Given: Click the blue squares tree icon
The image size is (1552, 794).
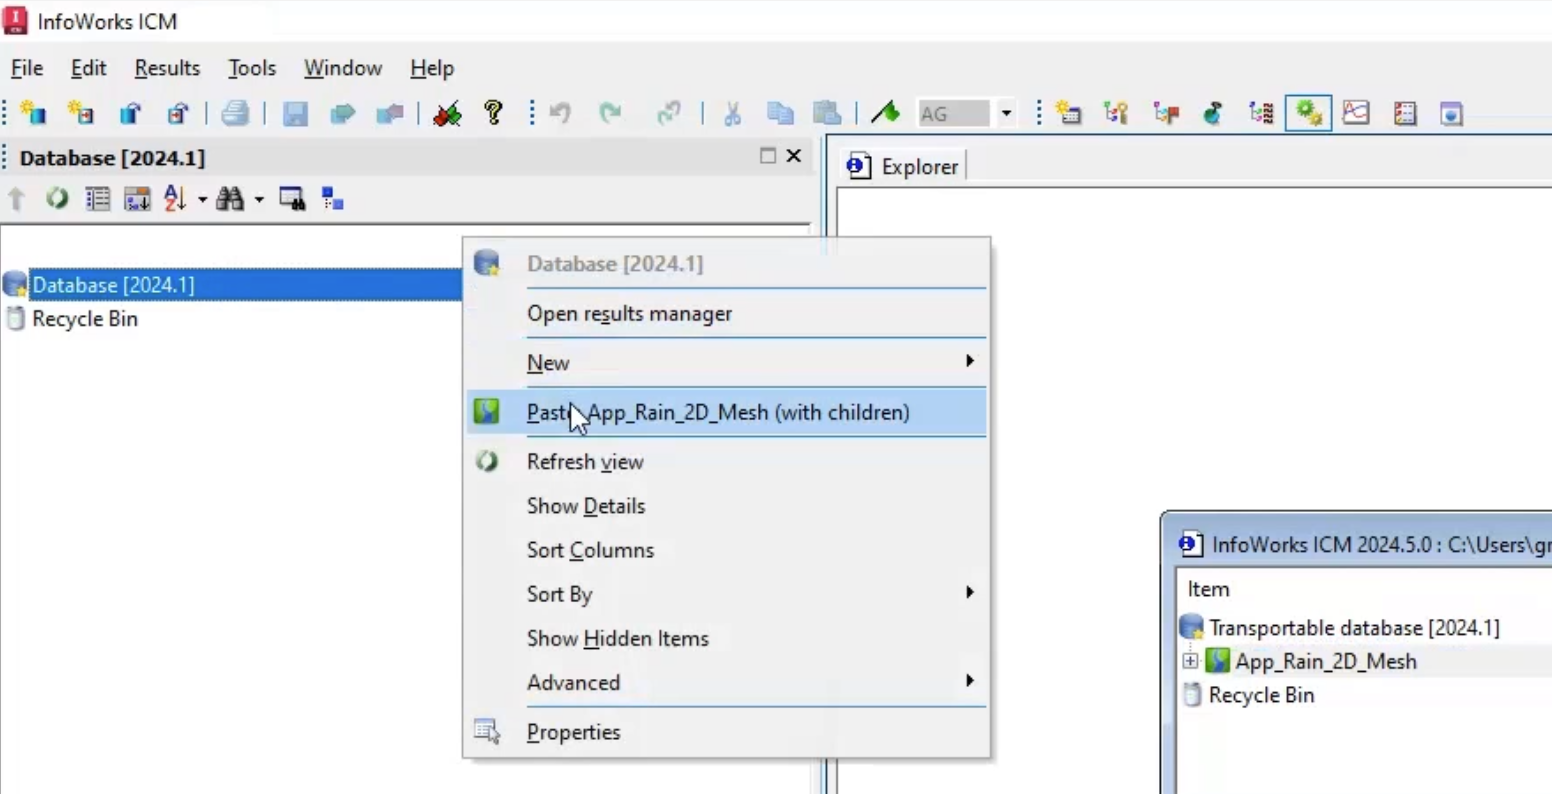Looking at the screenshot, I should coord(333,199).
